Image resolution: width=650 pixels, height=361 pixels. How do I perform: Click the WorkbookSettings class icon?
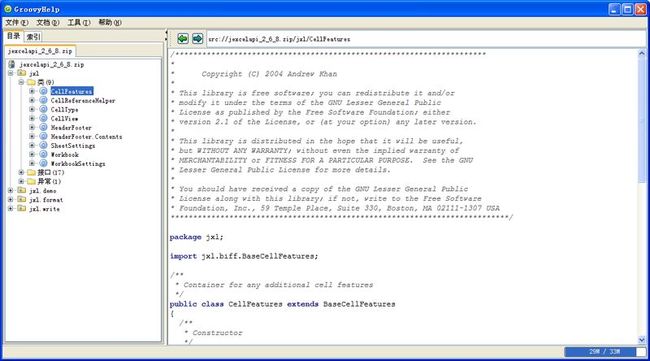coord(43,163)
